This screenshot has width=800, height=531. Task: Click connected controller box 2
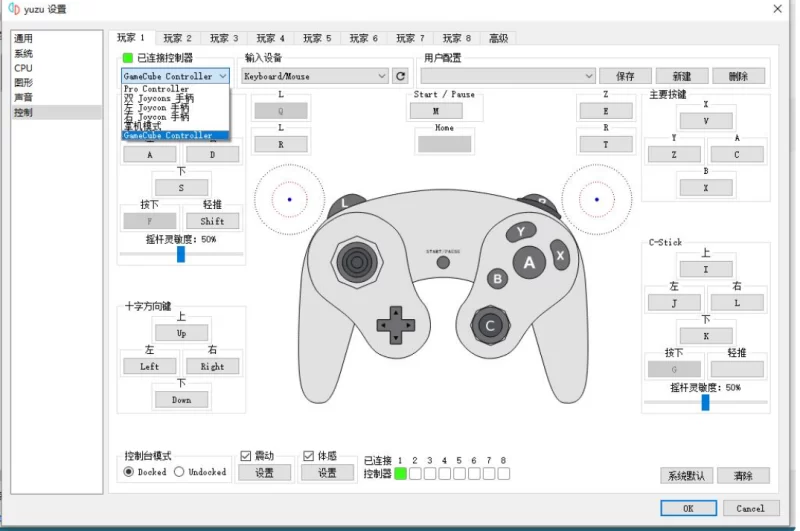tap(415, 474)
